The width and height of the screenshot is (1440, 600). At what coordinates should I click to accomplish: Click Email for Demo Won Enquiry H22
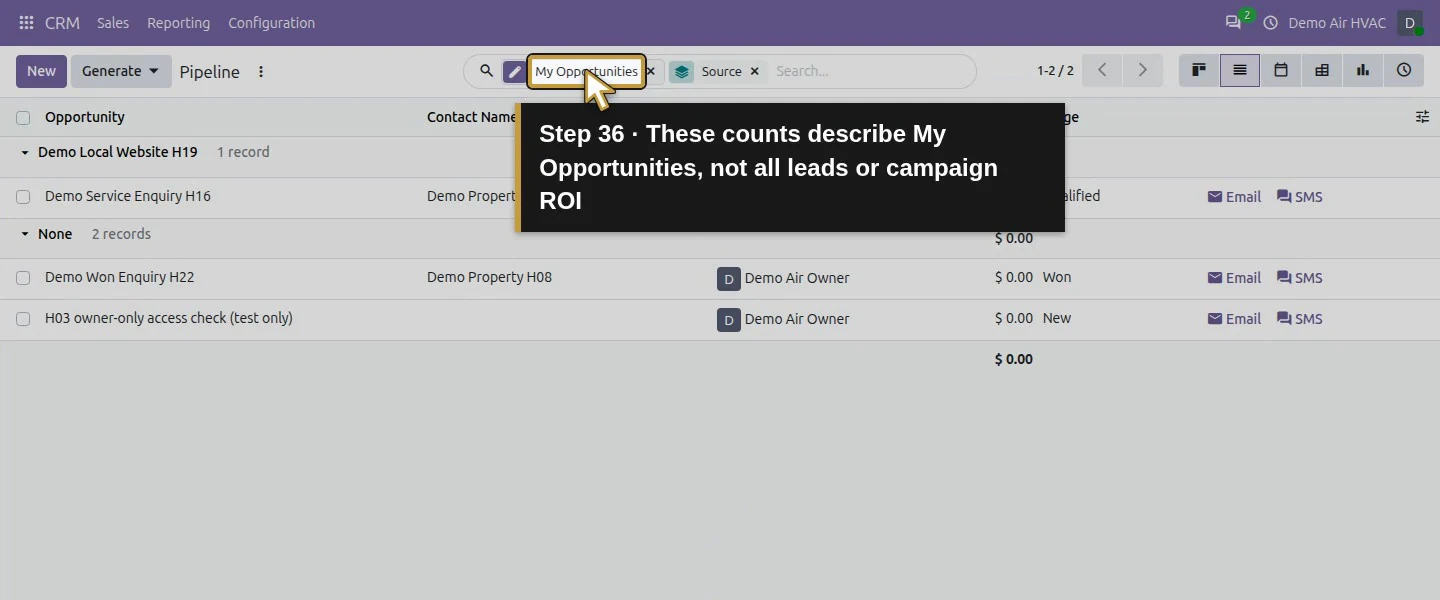coord(1234,278)
